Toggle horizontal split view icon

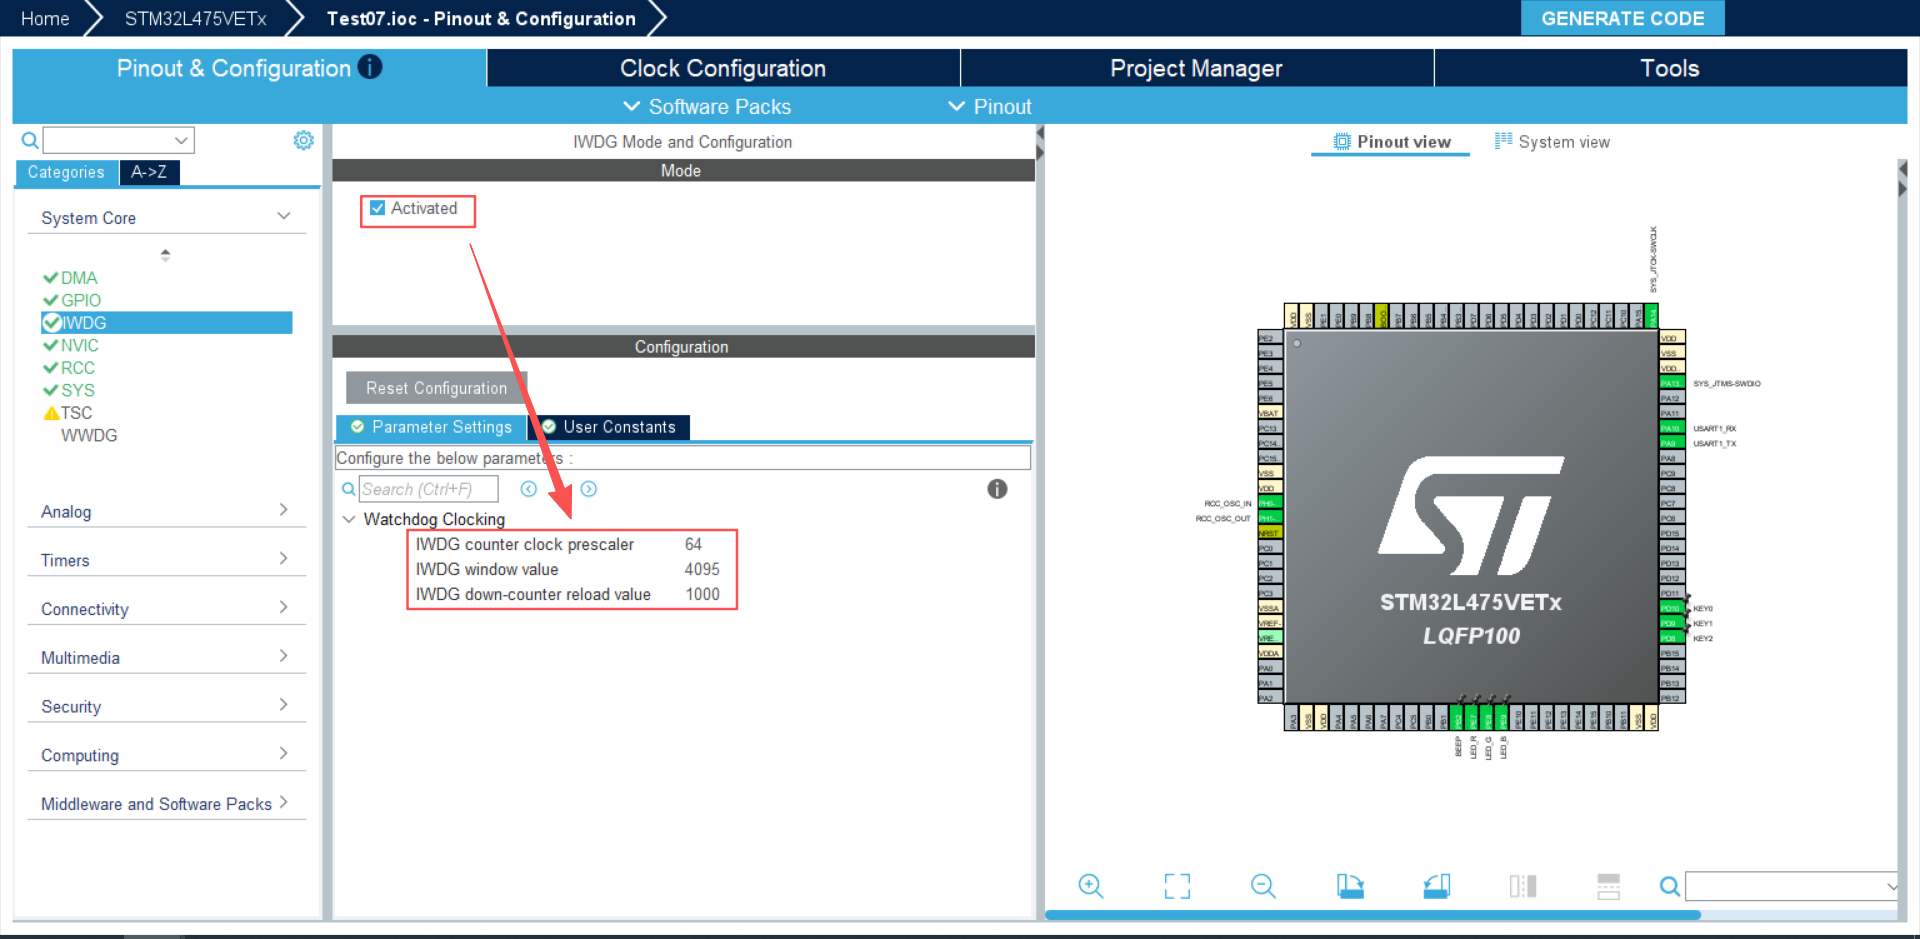point(1609,886)
